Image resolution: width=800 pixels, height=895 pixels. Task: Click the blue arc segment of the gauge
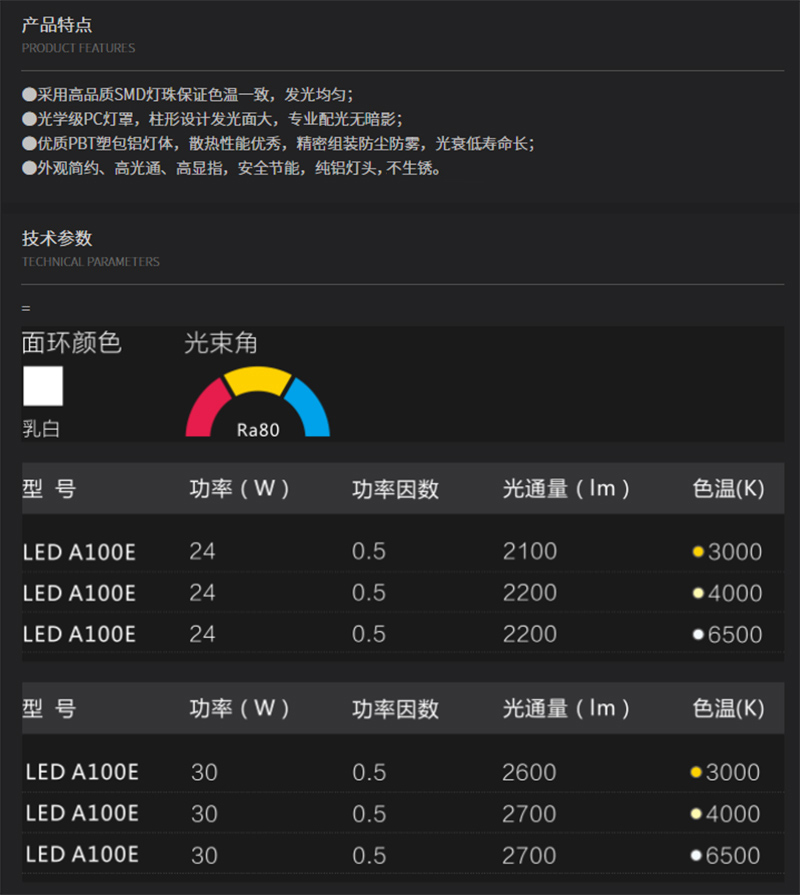click(x=309, y=409)
